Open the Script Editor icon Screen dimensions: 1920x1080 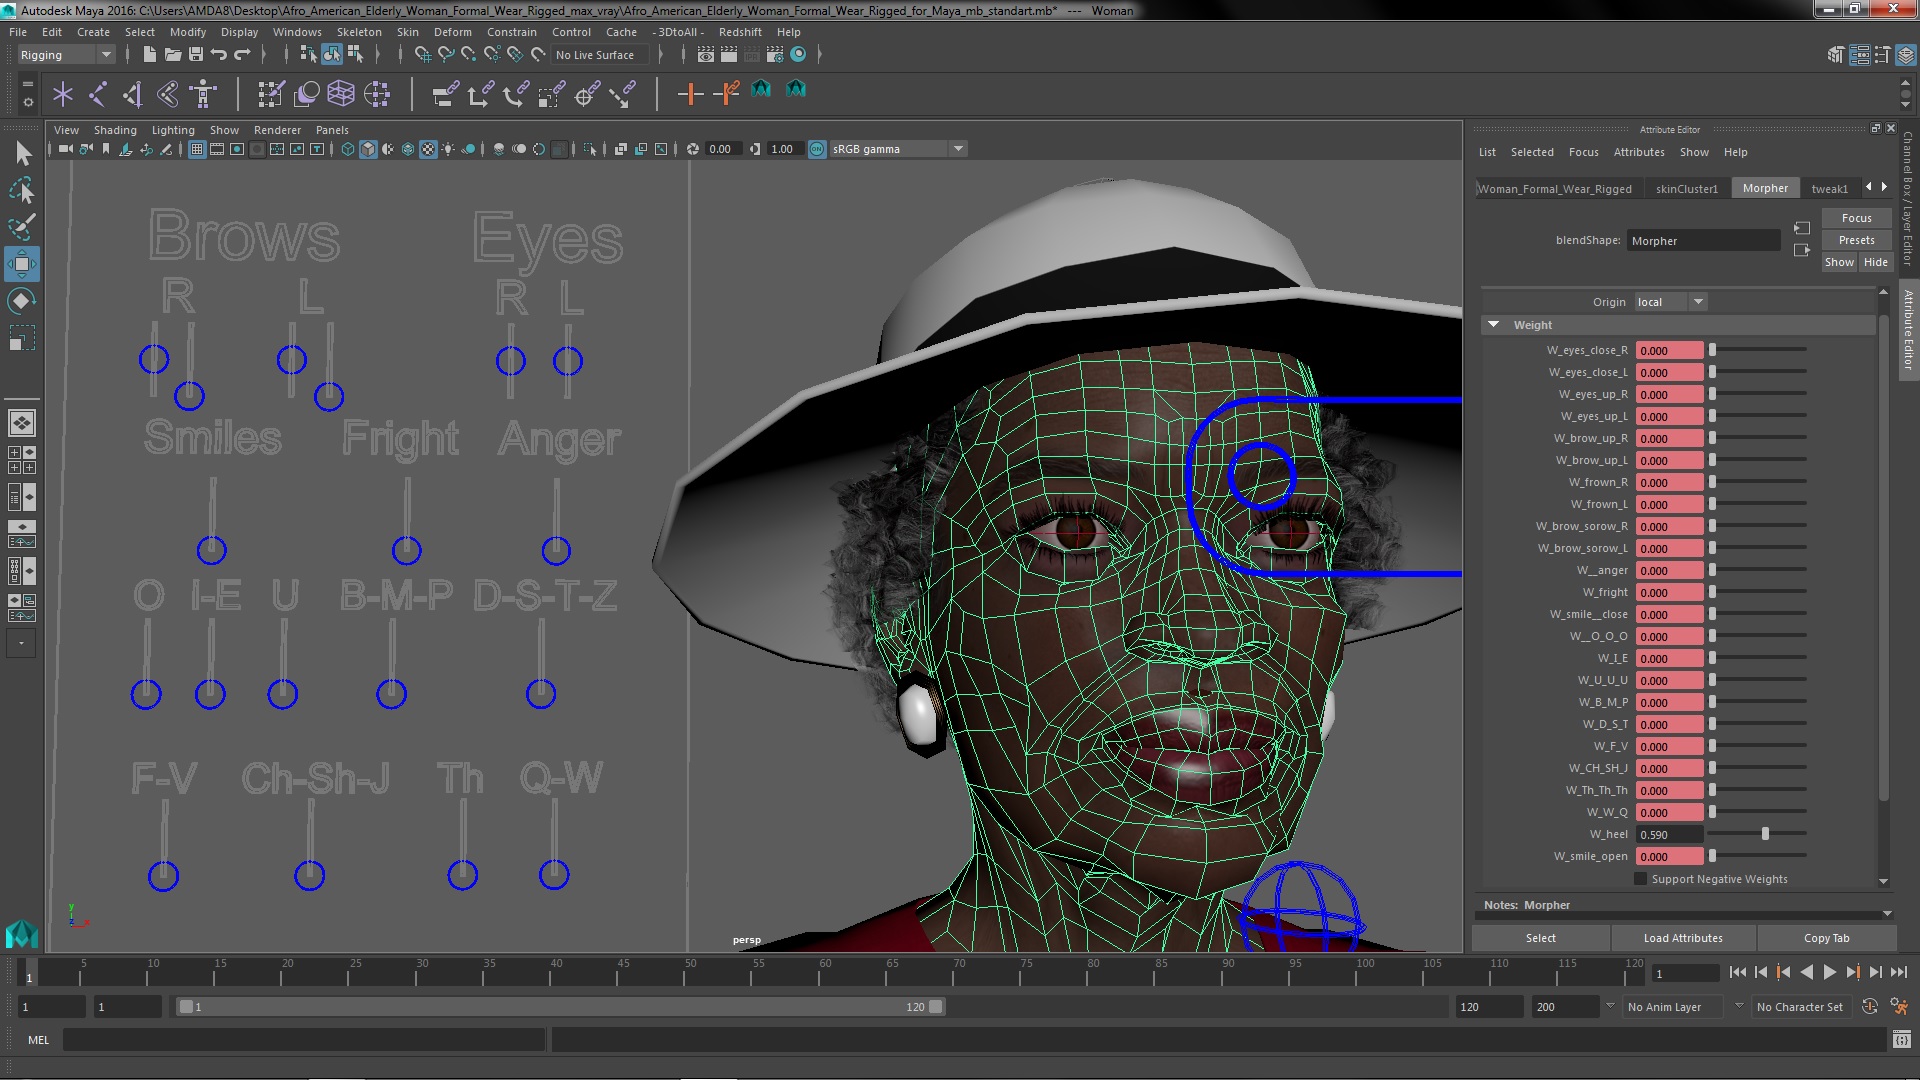pos(1901,1040)
